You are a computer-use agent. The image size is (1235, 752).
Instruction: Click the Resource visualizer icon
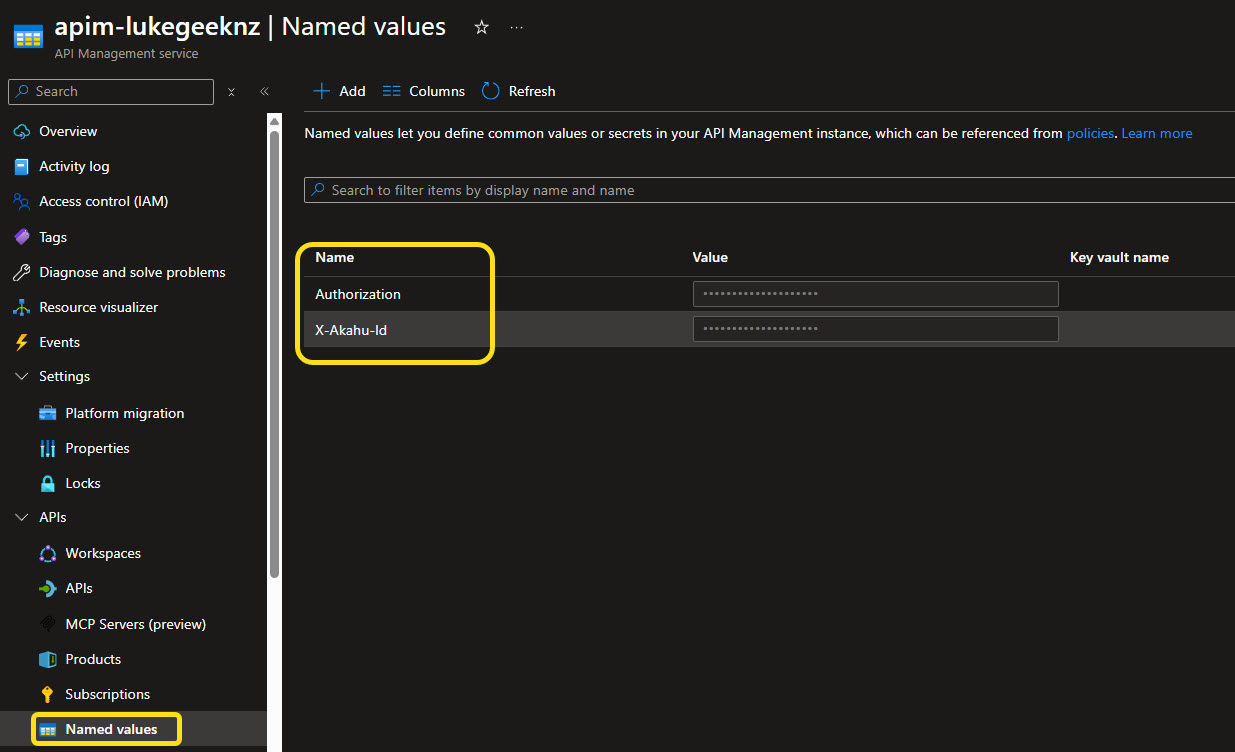coord(21,307)
